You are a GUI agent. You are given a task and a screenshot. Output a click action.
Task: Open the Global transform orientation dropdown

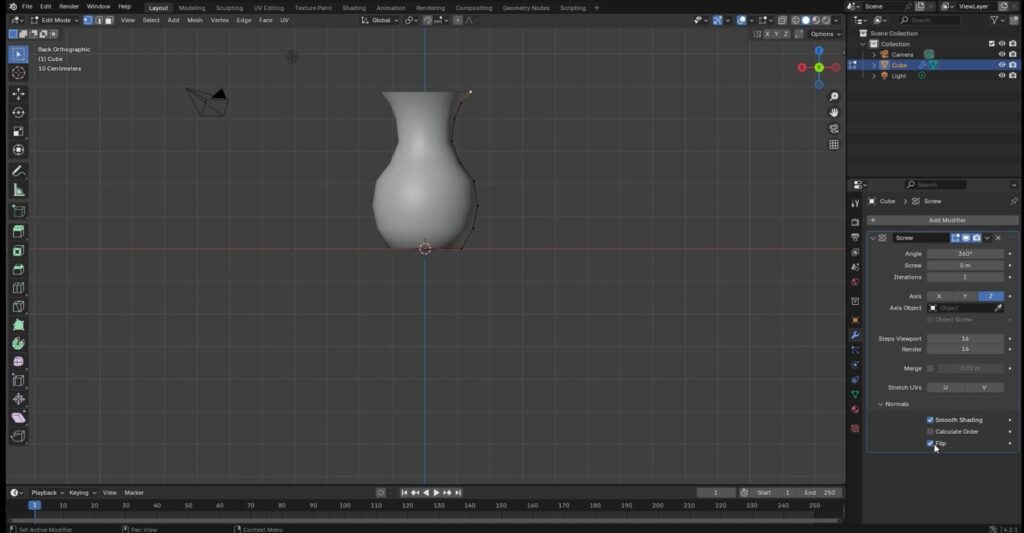pos(380,20)
